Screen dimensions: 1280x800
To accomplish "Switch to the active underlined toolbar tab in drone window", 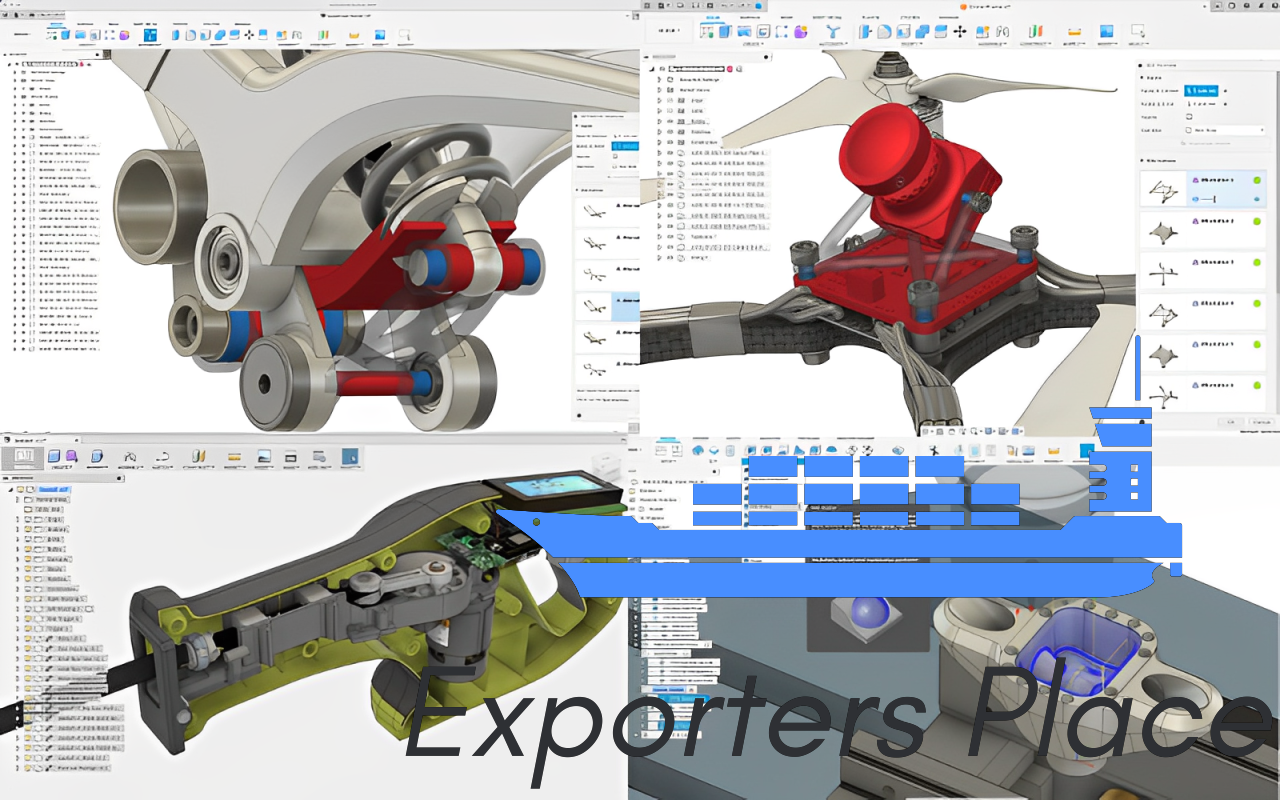I will 713,18.
